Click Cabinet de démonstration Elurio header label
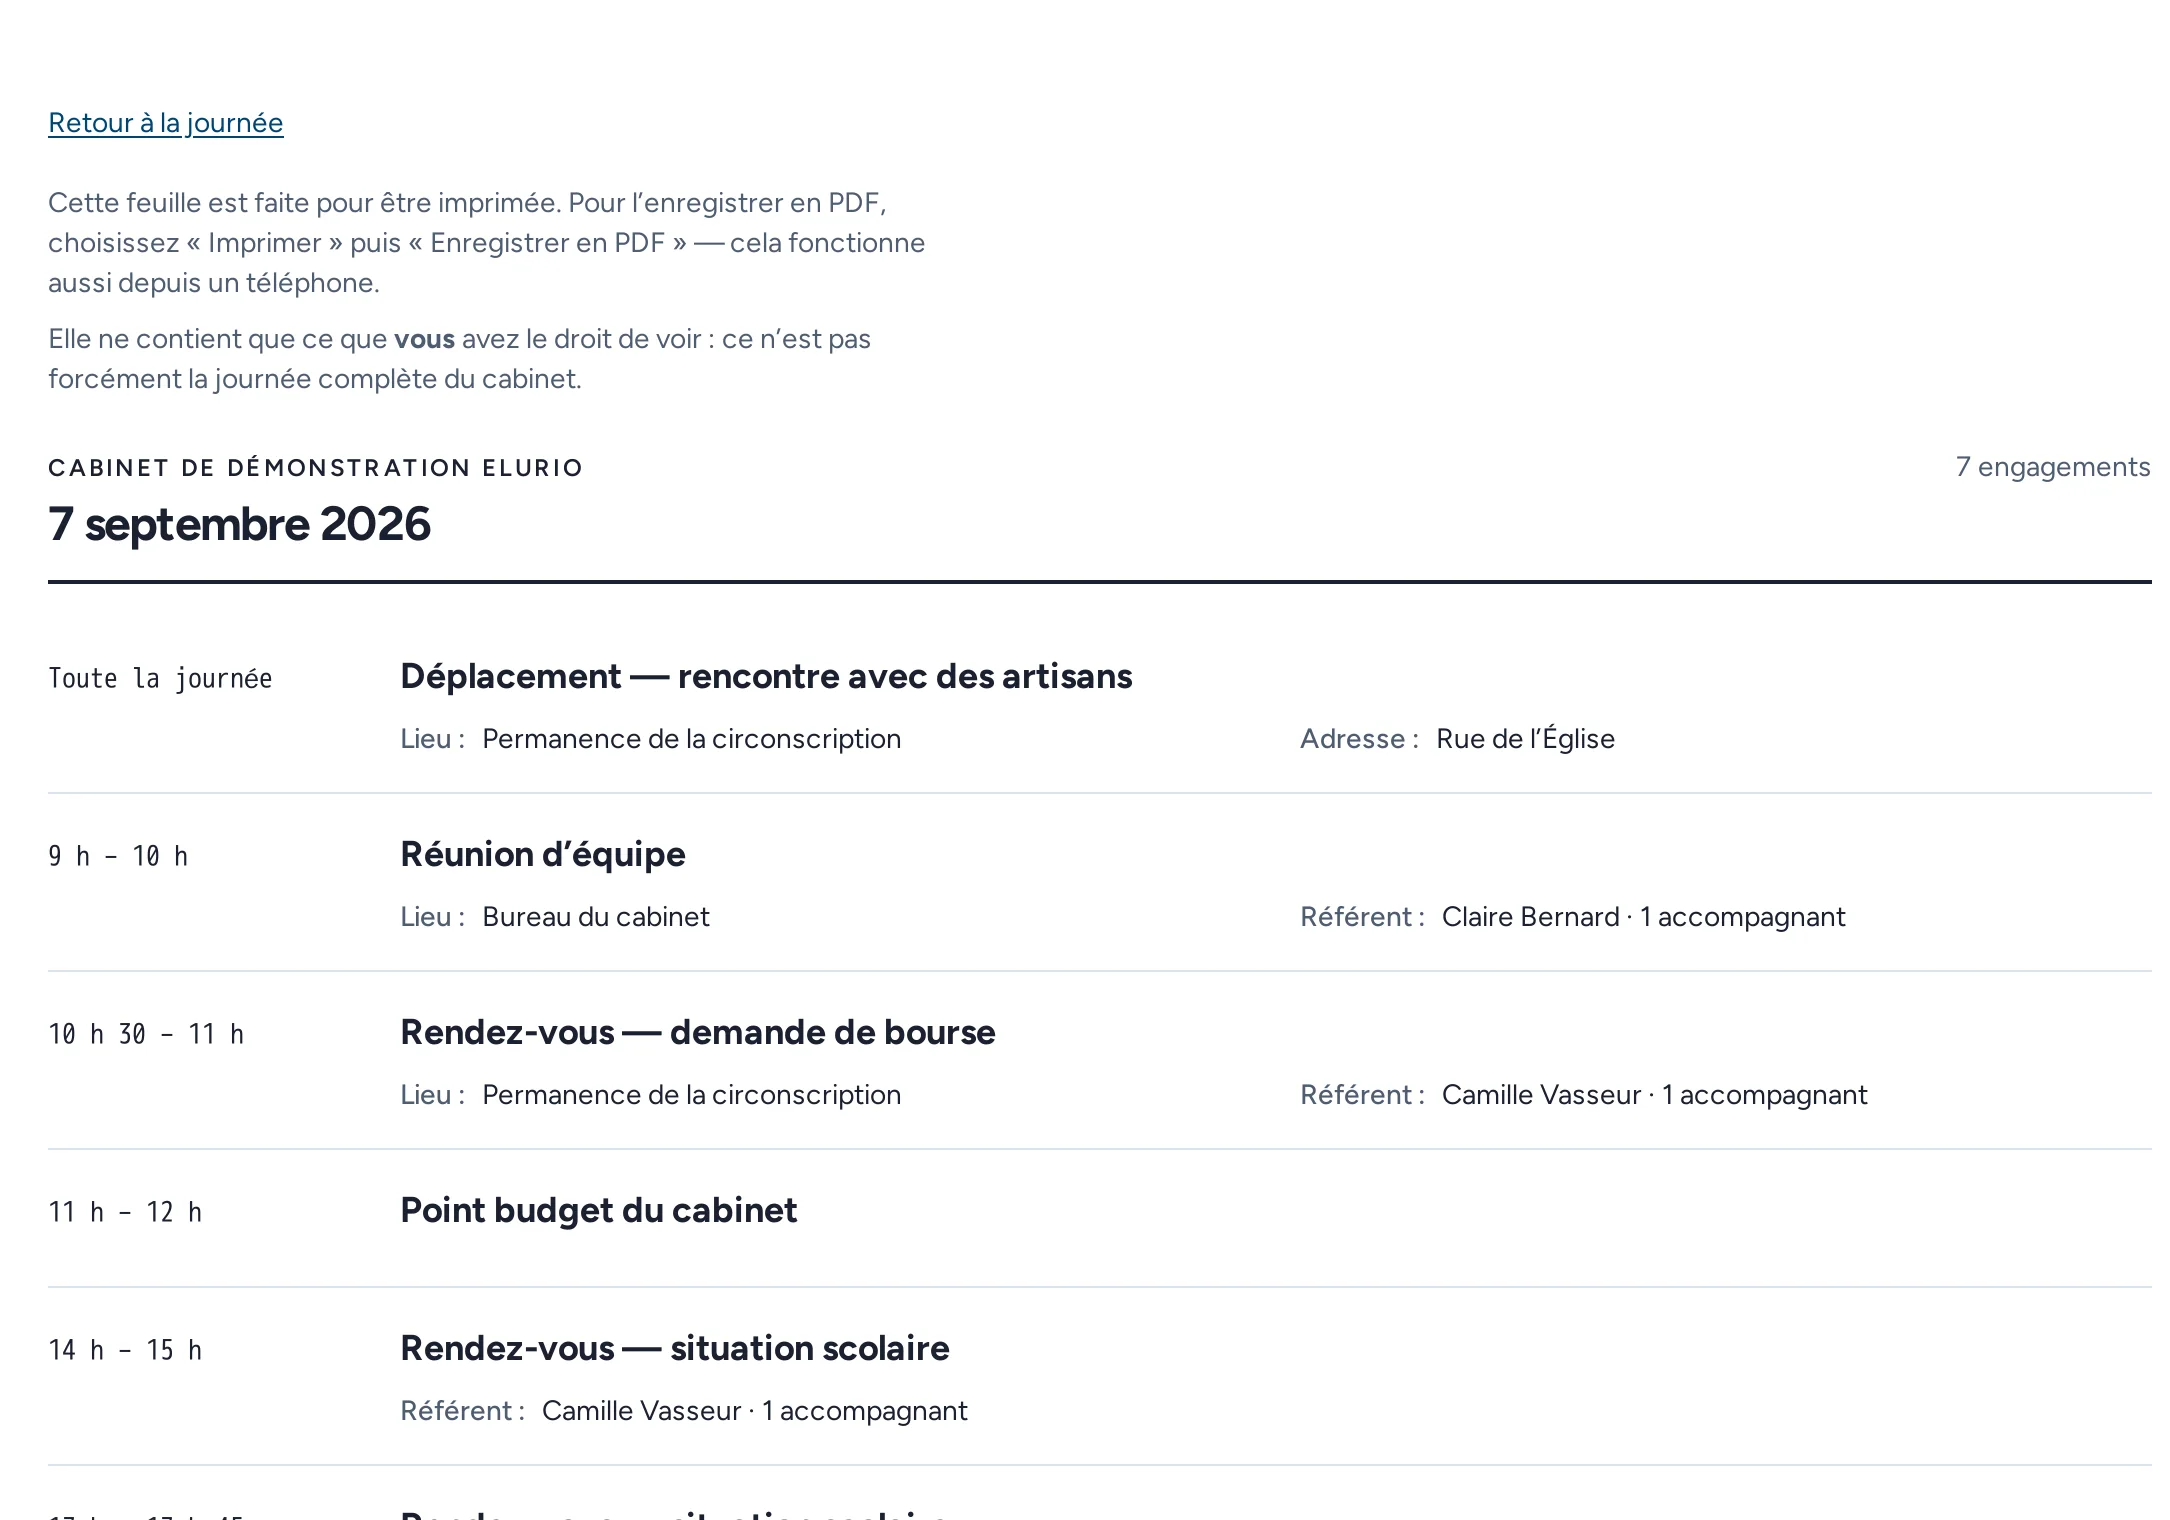Image resolution: width=2170 pixels, height=1520 pixels. tap(315, 468)
